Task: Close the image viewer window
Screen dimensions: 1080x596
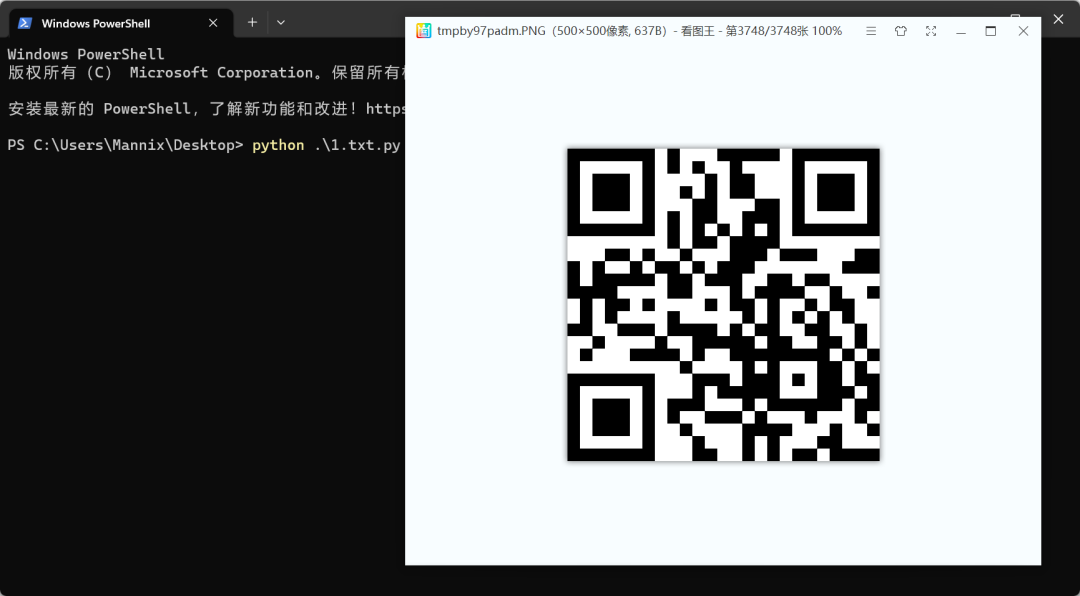Action: (1023, 31)
